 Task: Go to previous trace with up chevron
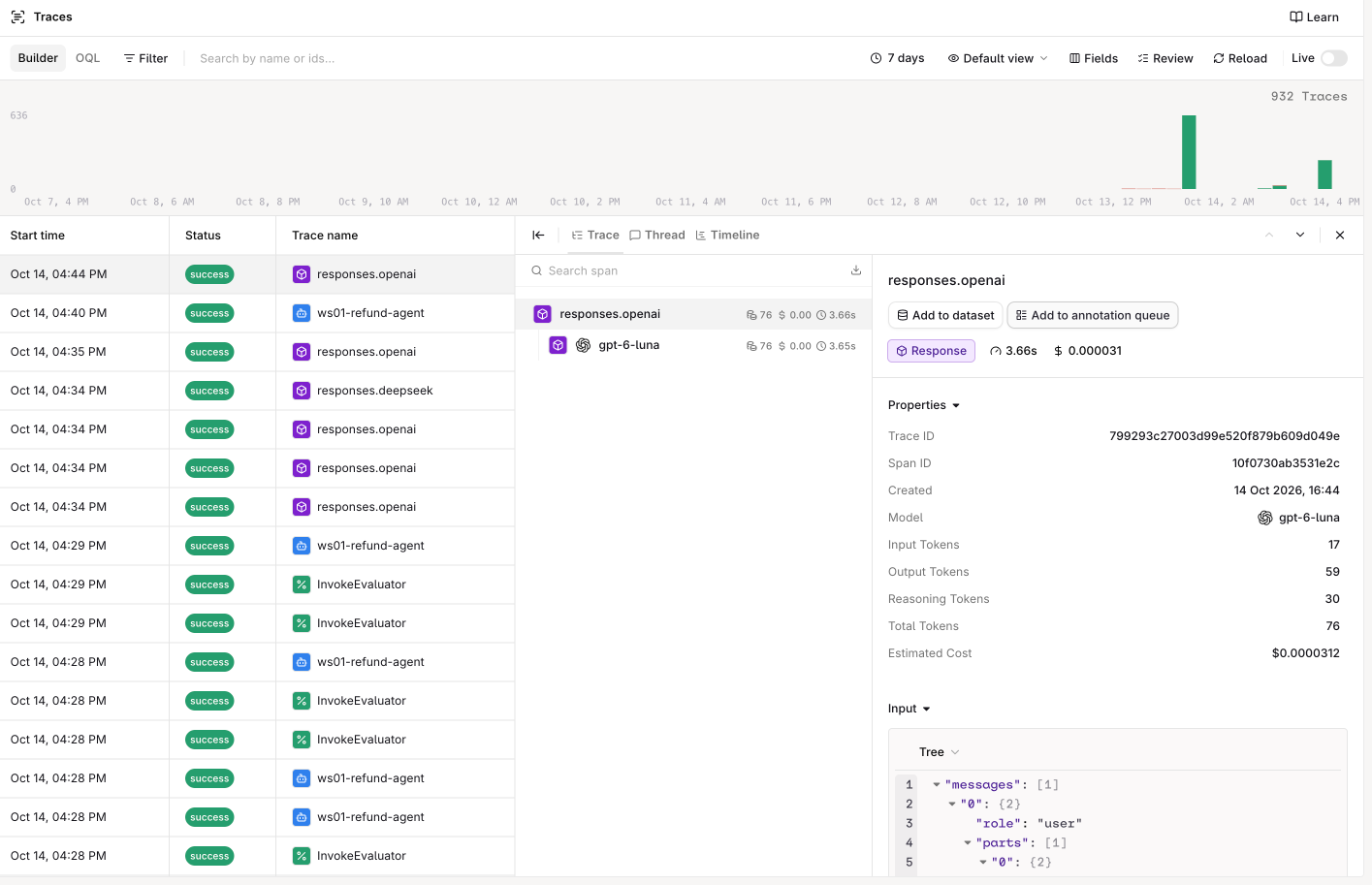click(x=1270, y=235)
